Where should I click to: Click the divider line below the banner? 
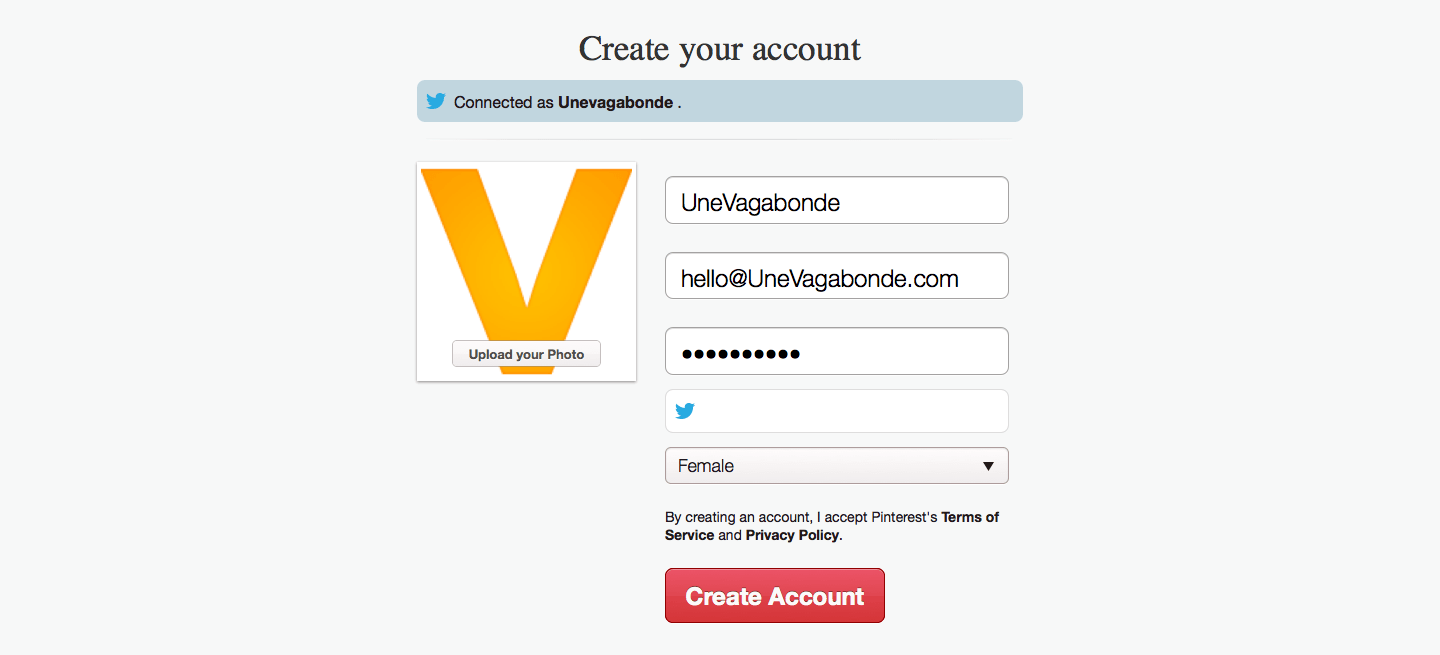pos(719,139)
